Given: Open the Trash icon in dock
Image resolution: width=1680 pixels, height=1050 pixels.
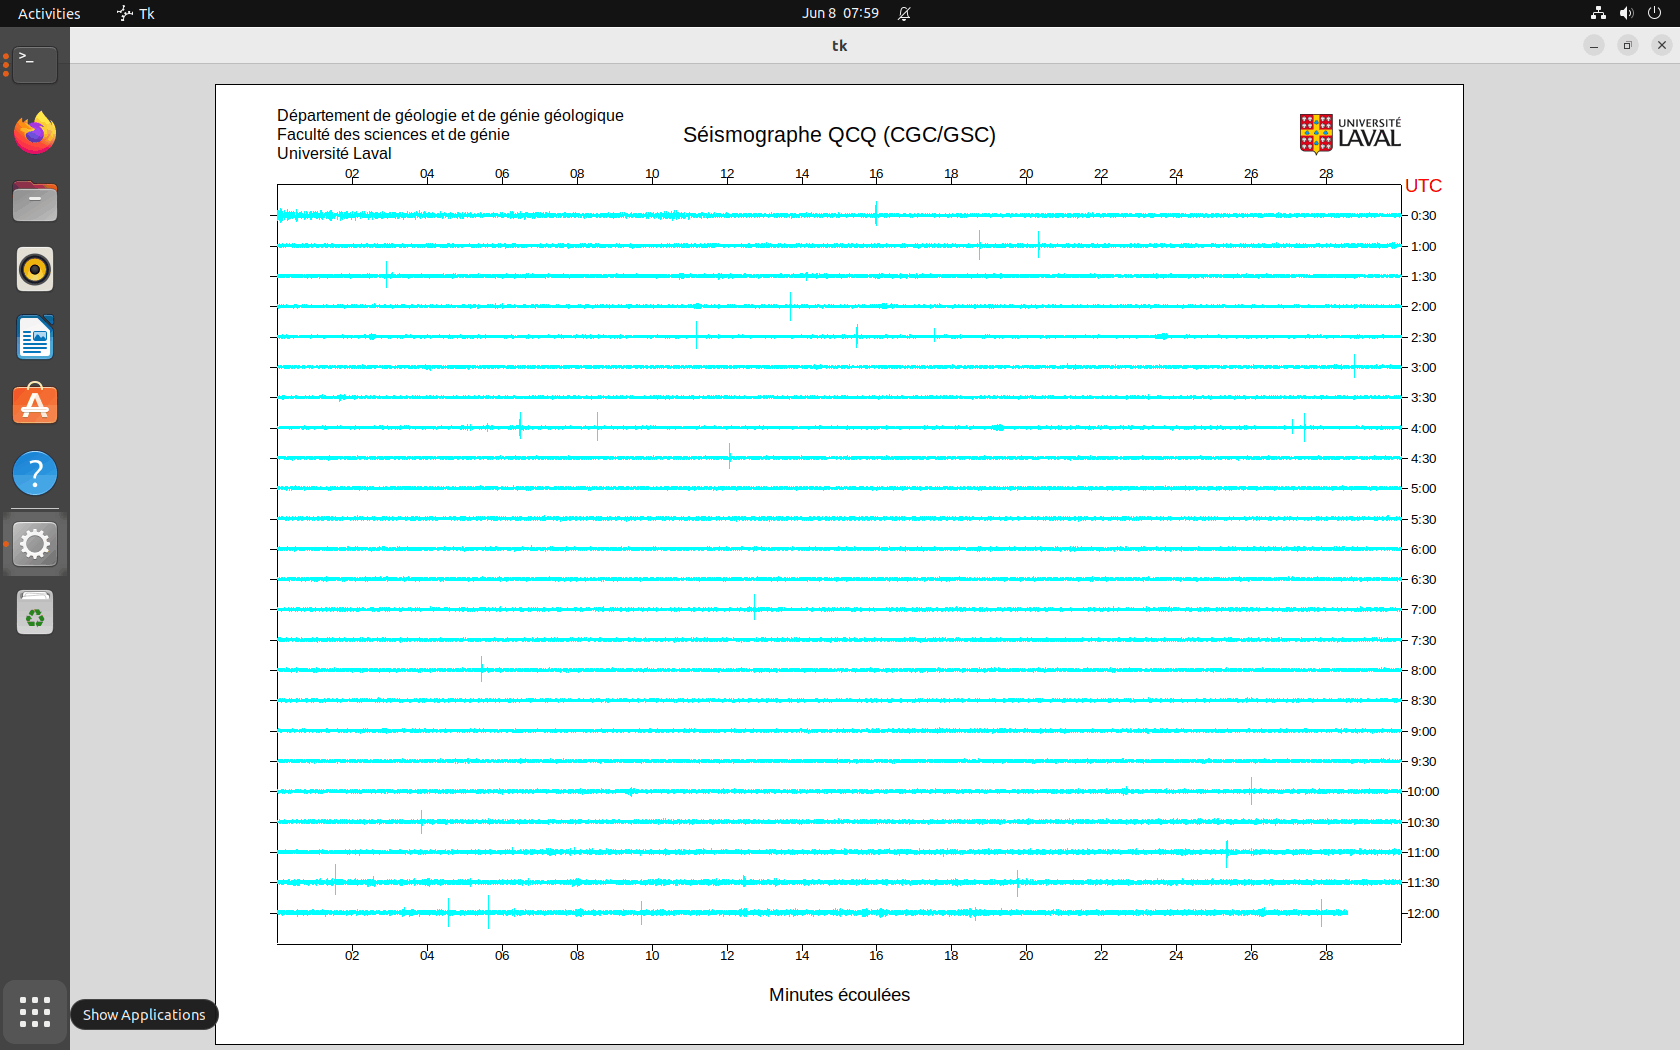Looking at the screenshot, I should [x=35, y=612].
